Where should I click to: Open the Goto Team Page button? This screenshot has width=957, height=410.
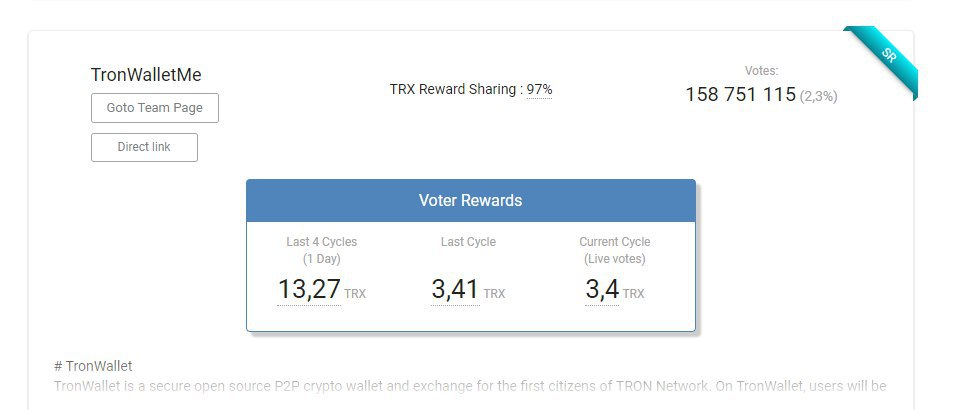tap(154, 108)
